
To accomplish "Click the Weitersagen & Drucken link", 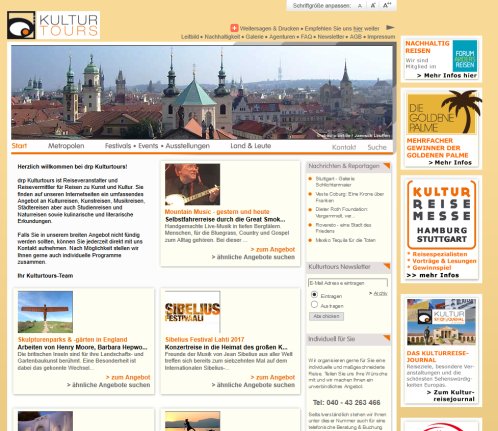I will point(269,29).
